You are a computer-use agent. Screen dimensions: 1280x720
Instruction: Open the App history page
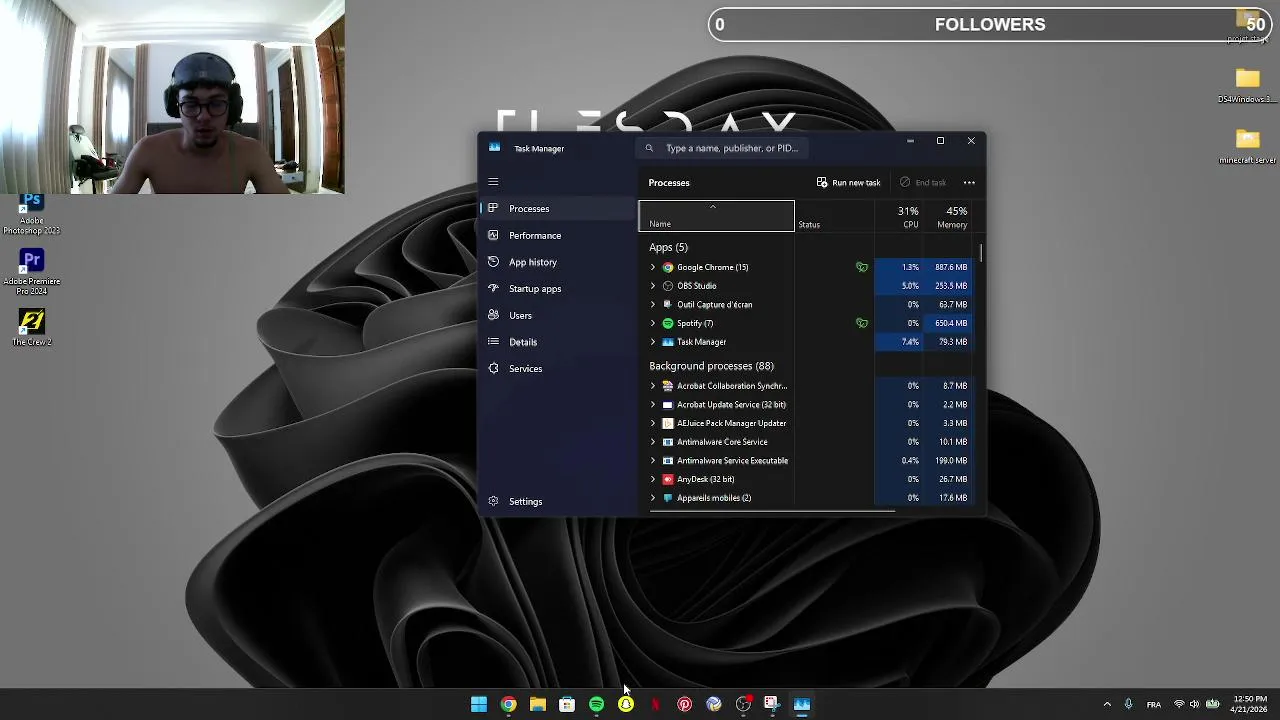[x=559, y=262]
